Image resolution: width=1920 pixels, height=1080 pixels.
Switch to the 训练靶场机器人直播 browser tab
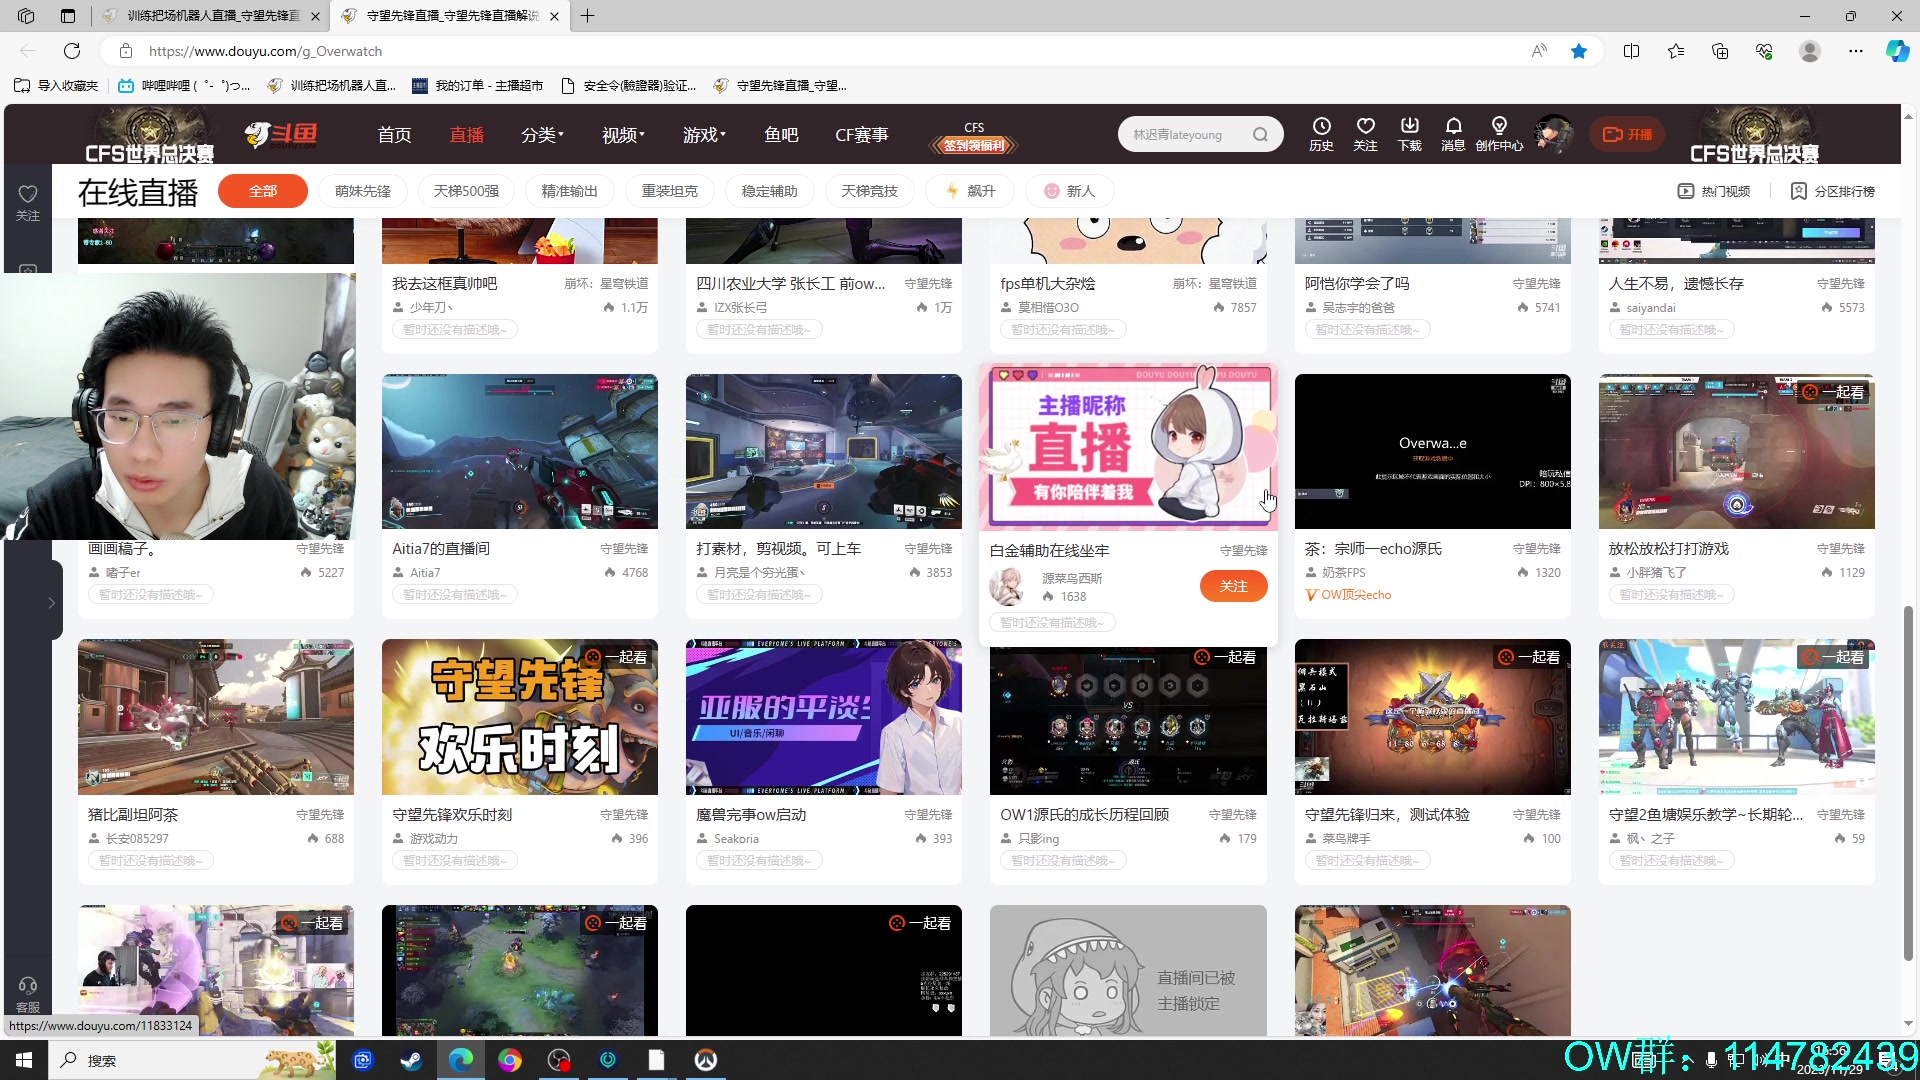pos(211,16)
